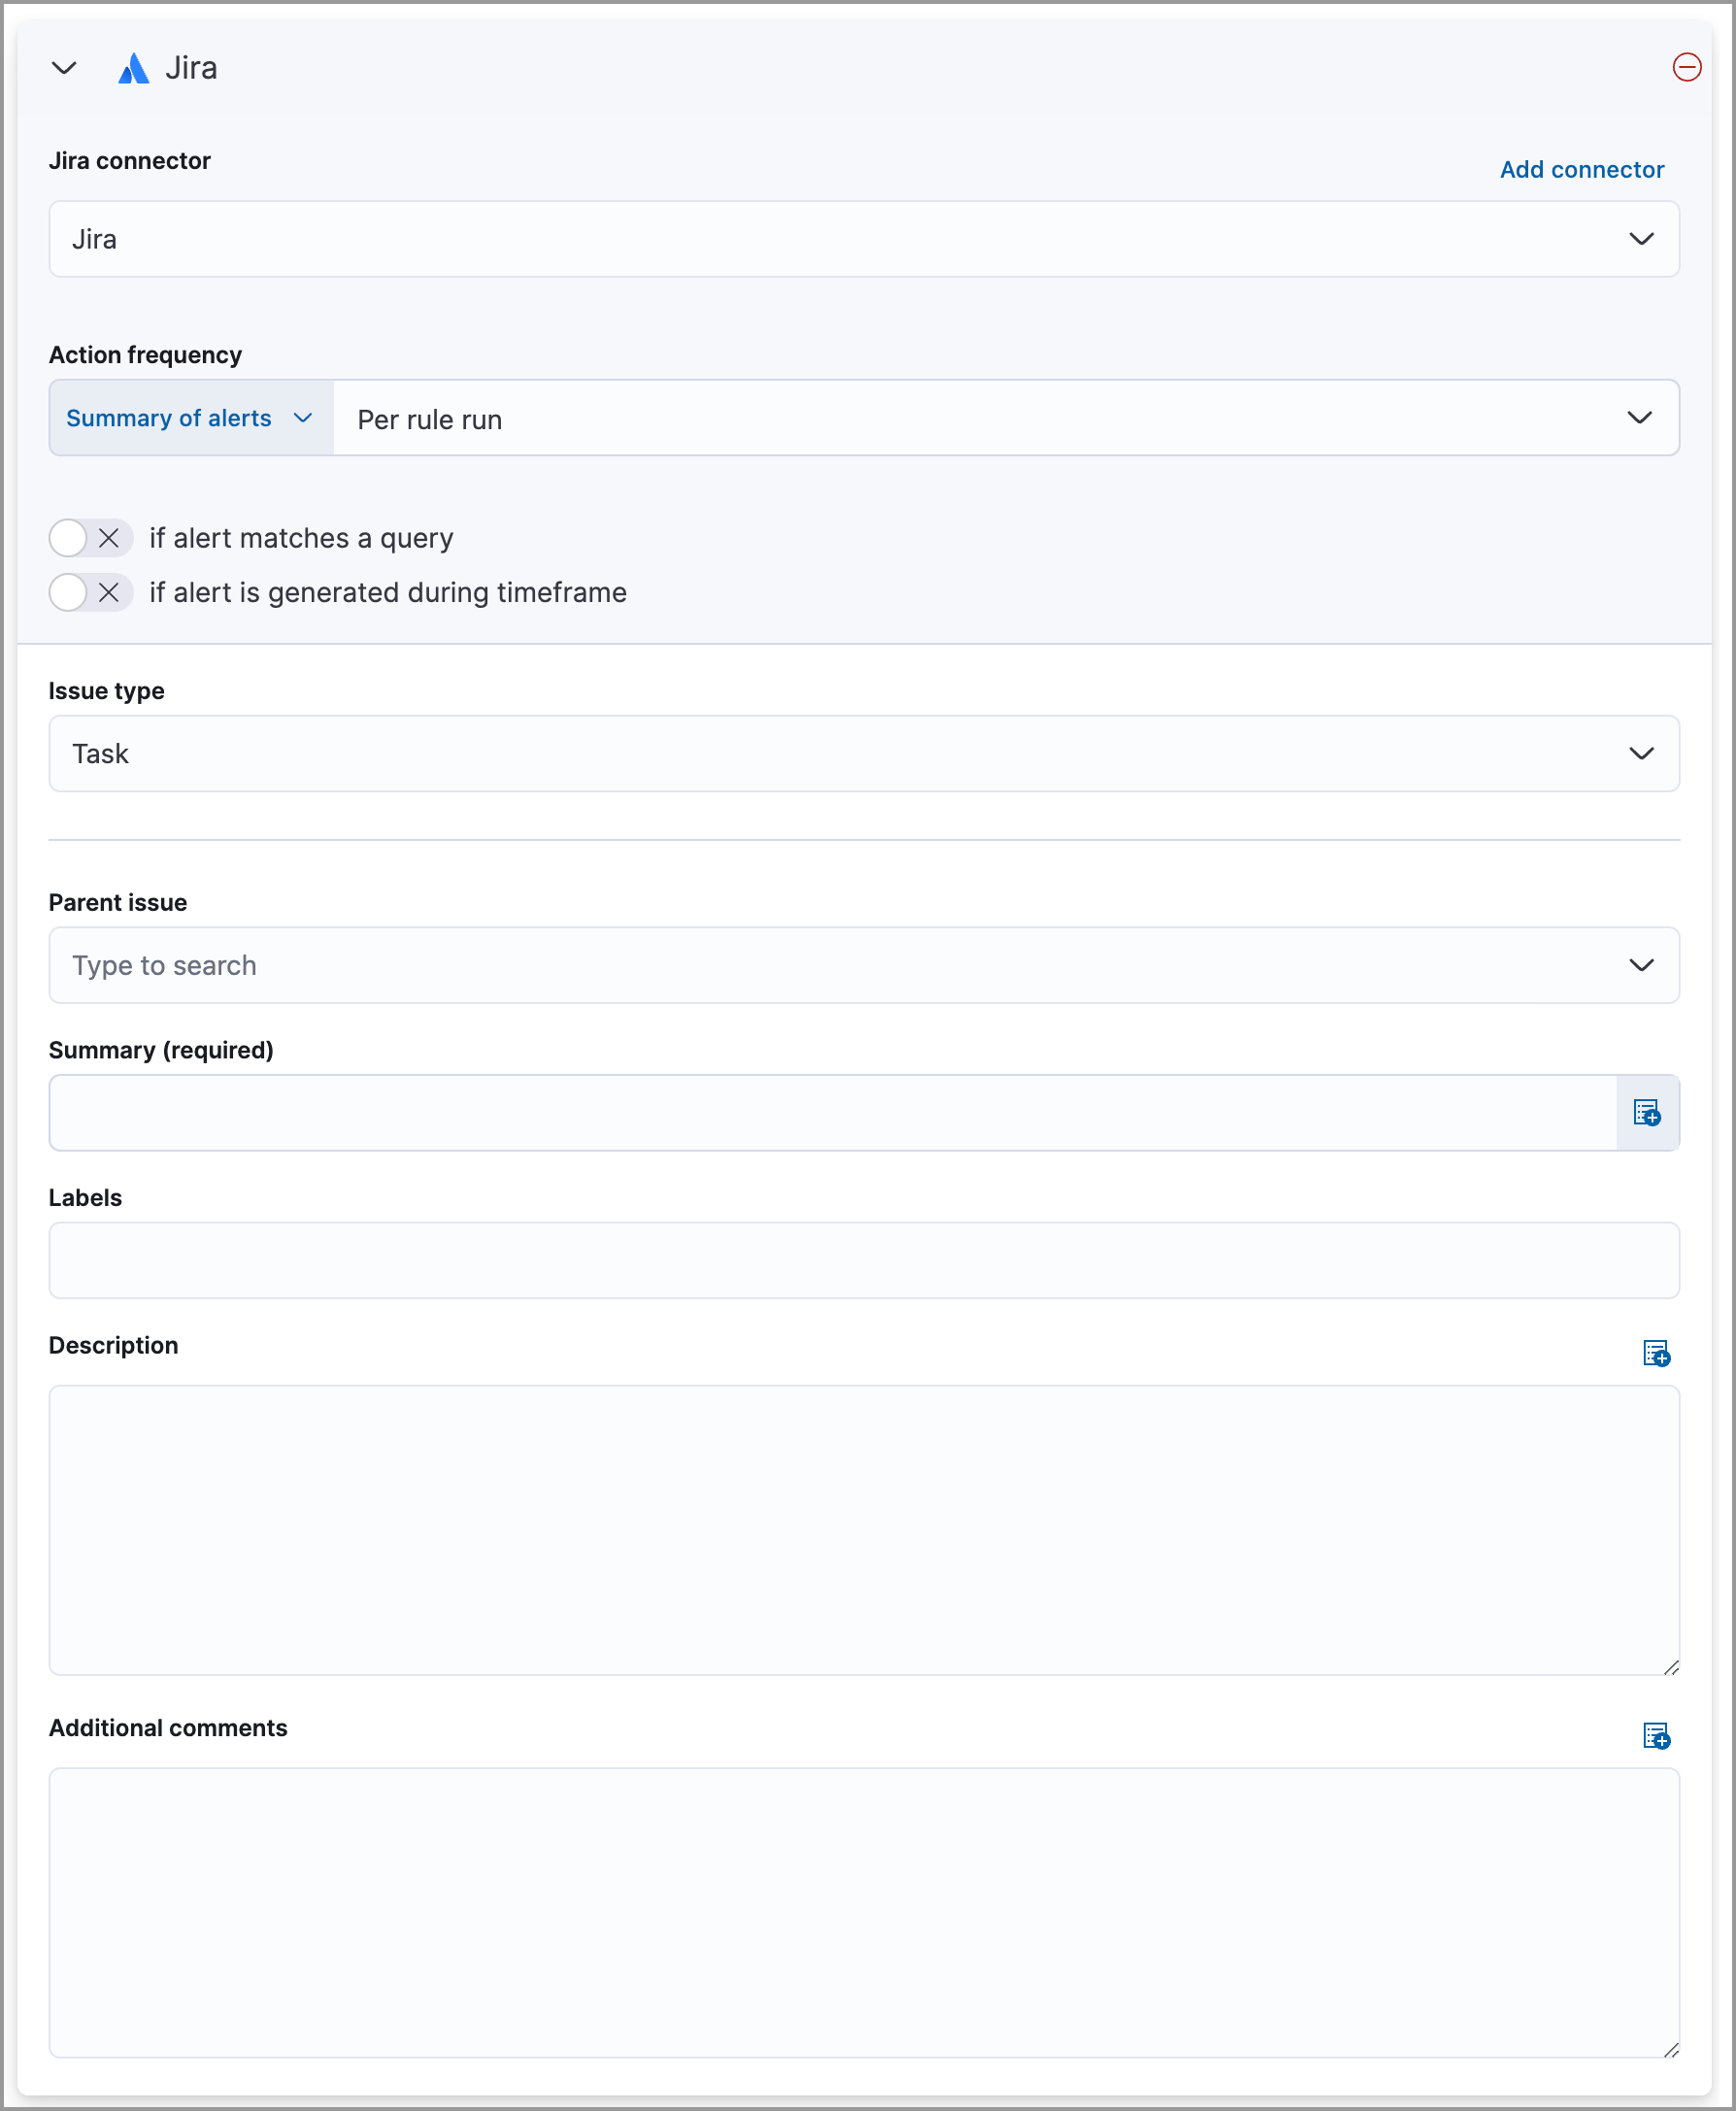
Task: Open the 'Summary of alerts' frequency selector
Action: coord(190,418)
